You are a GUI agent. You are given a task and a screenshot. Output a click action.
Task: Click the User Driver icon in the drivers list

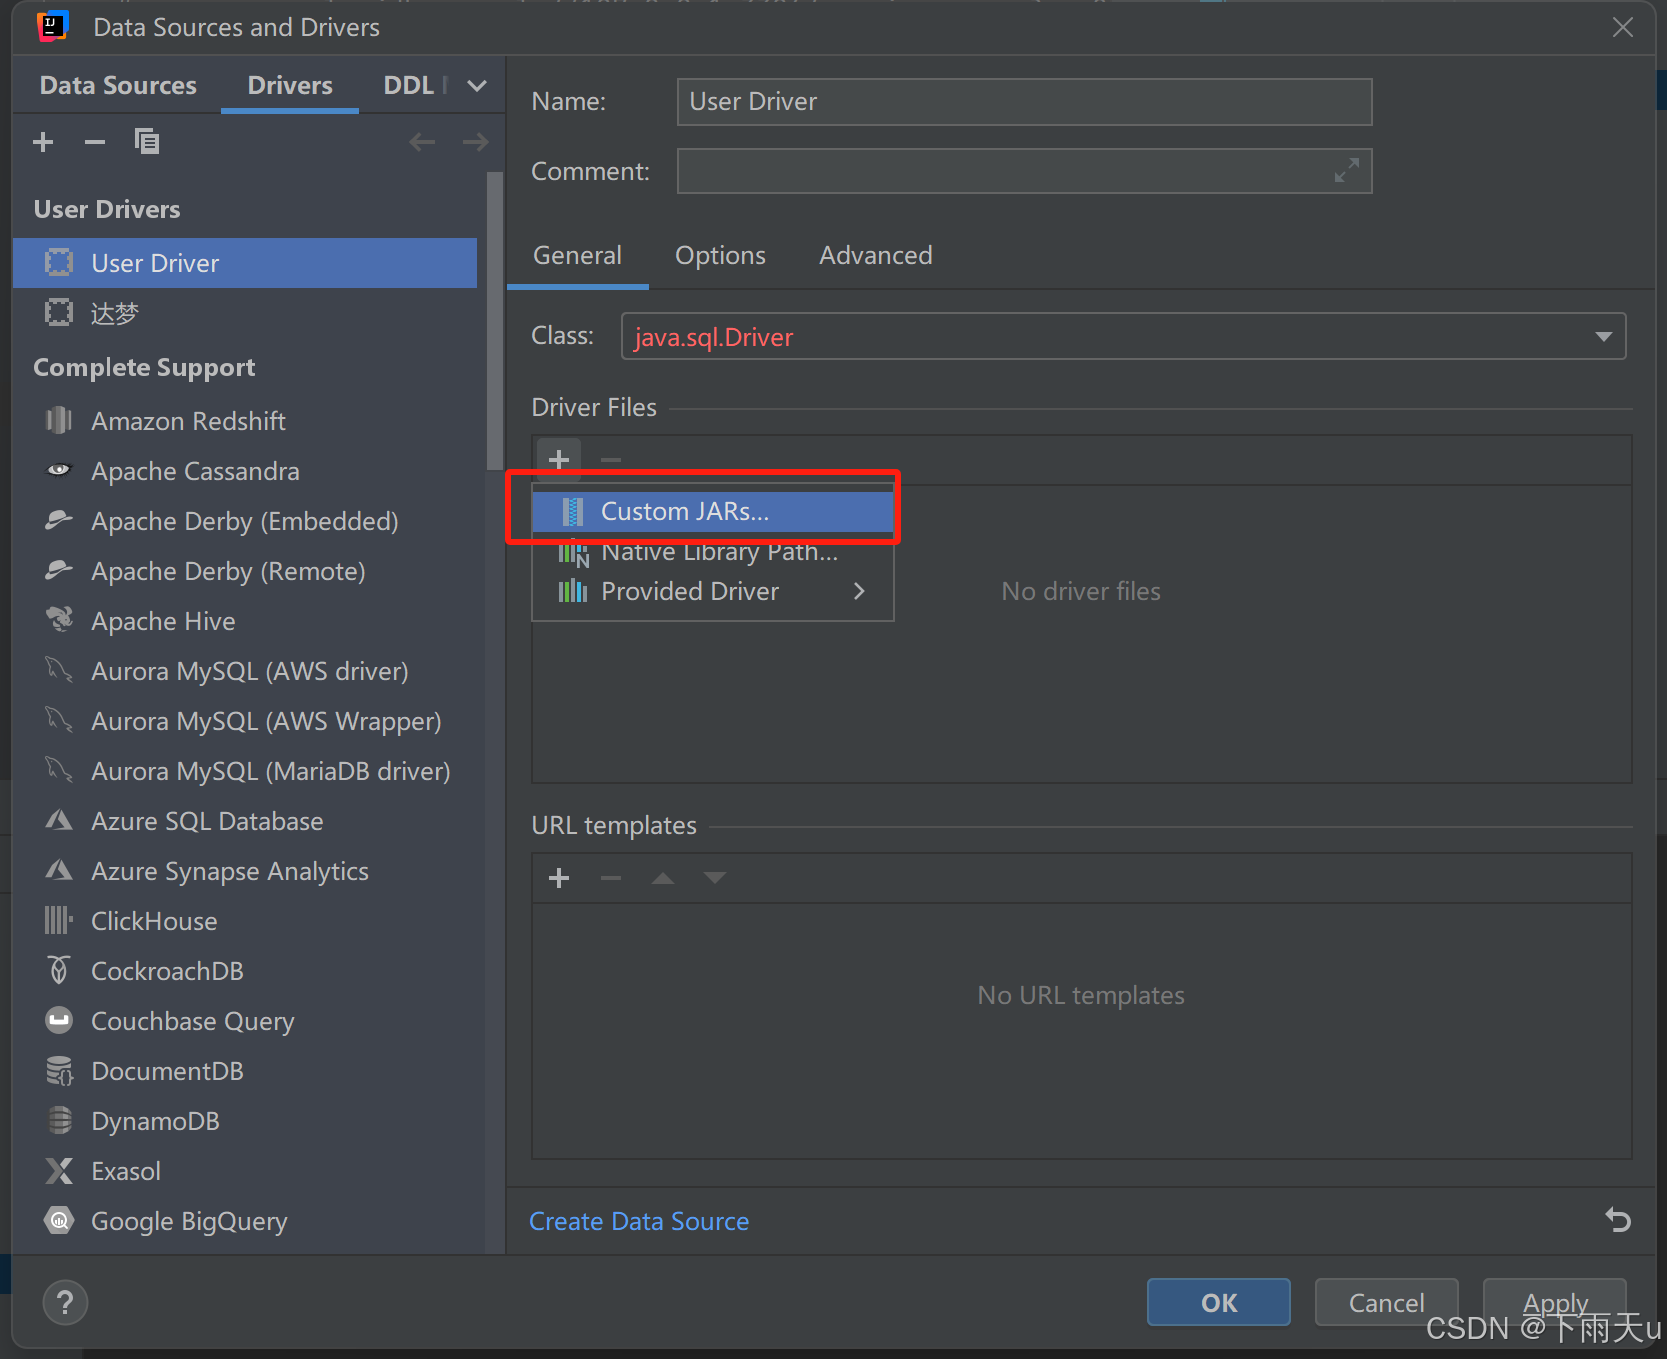[59, 263]
